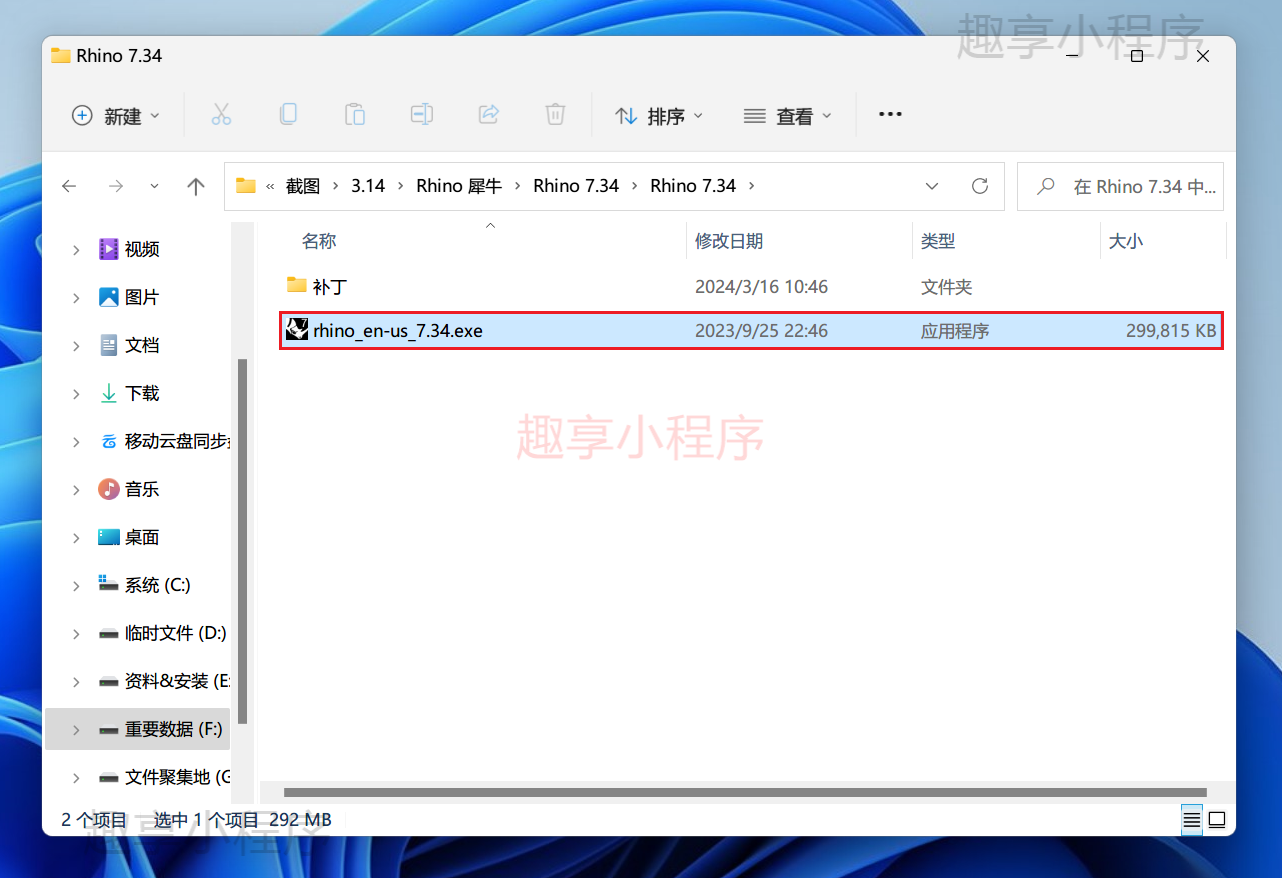Image resolution: width=1282 pixels, height=878 pixels.
Task: Refresh the current folder
Action: pyautogui.click(x=980, y=186)
